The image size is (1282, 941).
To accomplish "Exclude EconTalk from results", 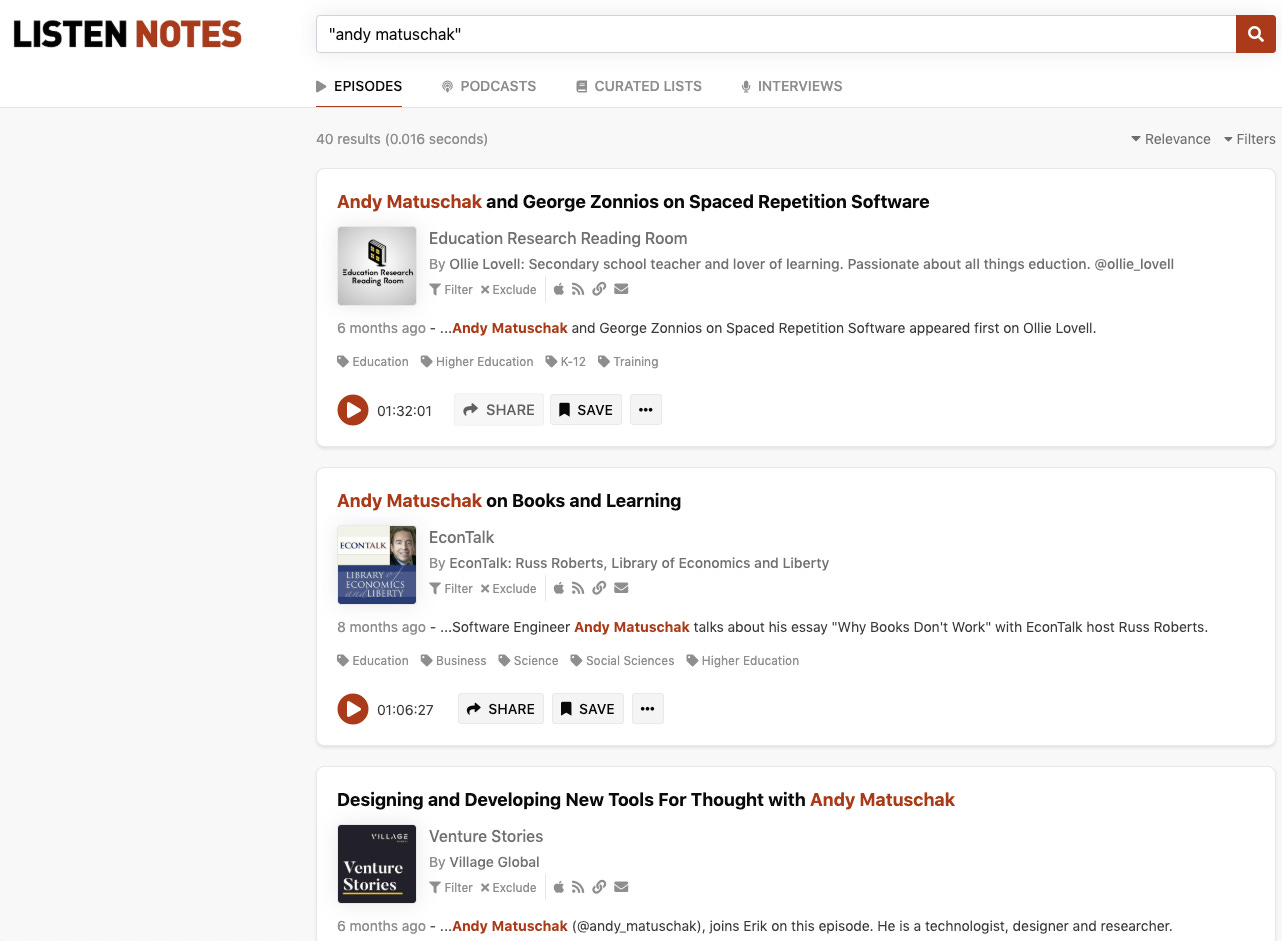I will click(x=508, y=589).
